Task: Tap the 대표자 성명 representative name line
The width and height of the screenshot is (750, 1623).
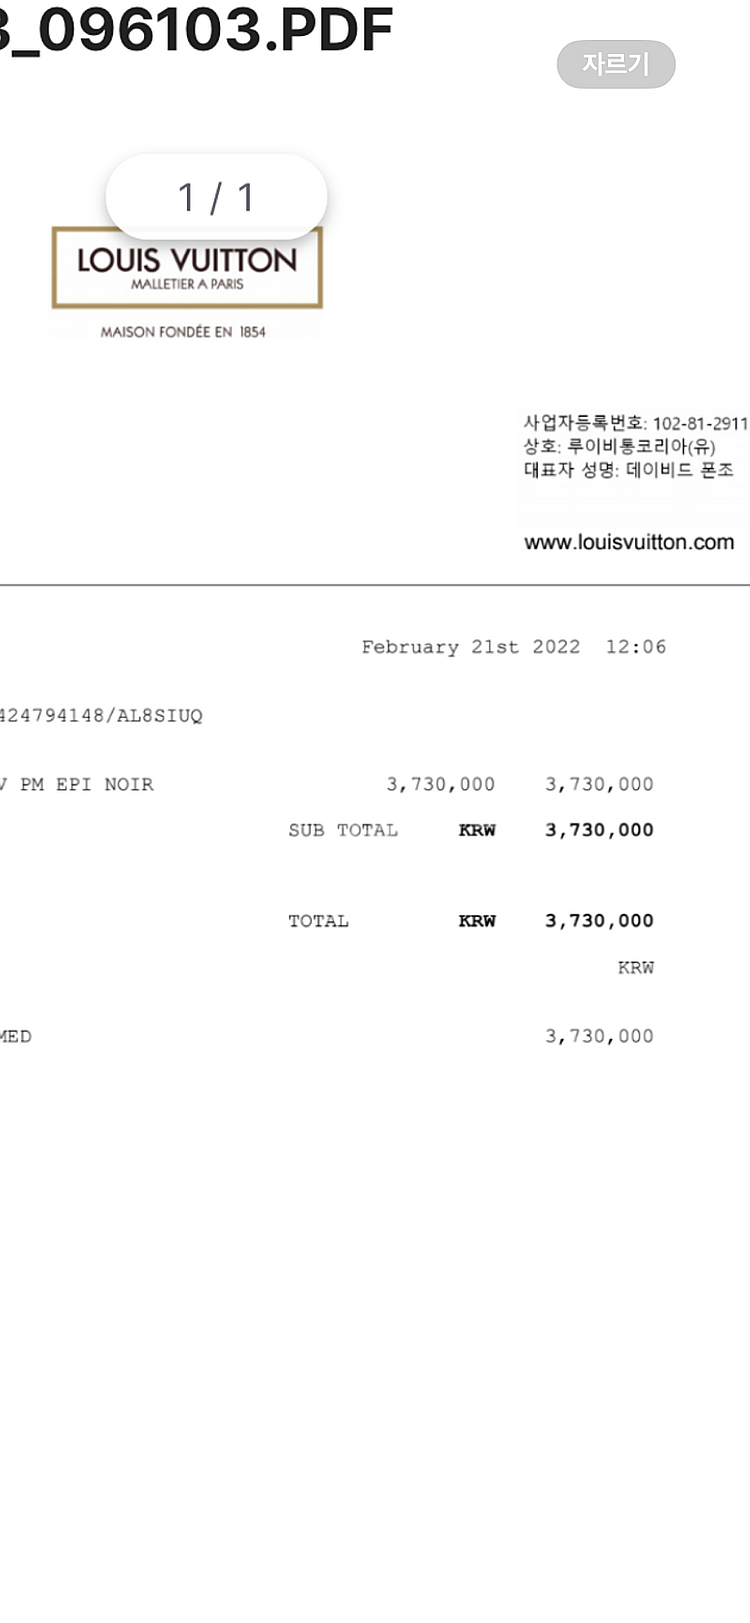Action: coord(629,470)
